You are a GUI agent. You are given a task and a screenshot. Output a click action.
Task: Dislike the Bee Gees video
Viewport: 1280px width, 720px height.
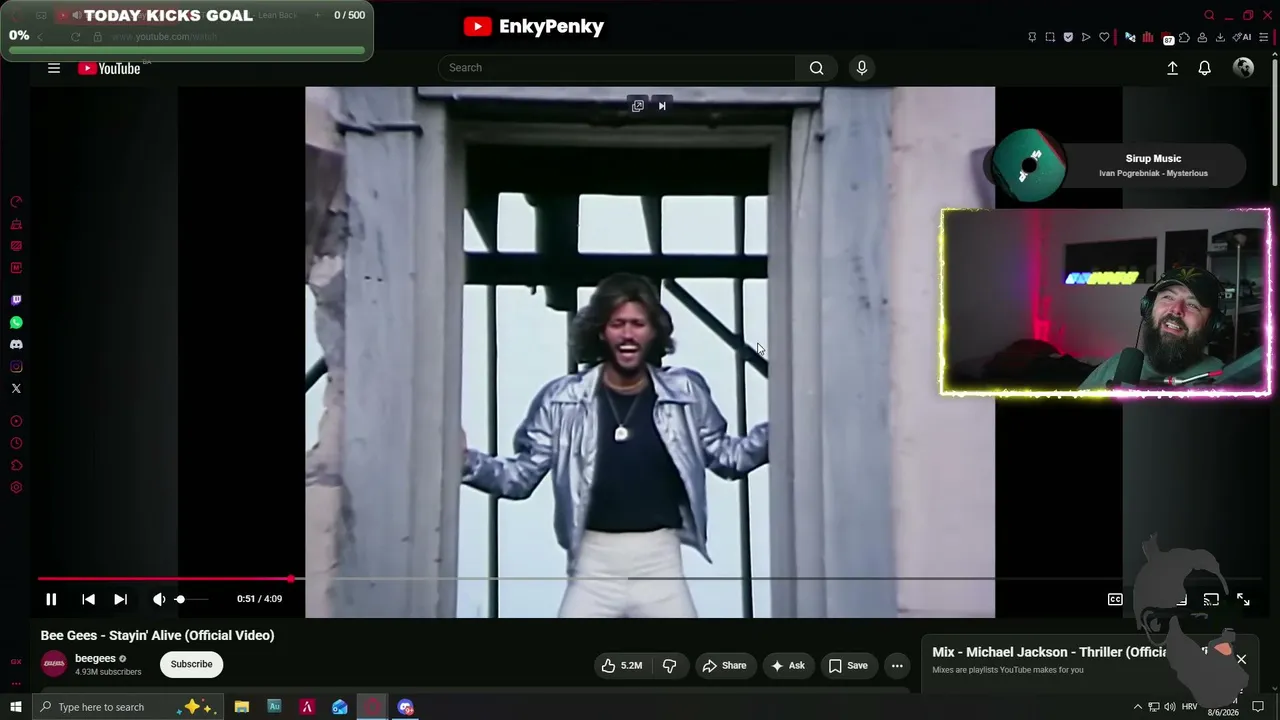tap(670, 665)
